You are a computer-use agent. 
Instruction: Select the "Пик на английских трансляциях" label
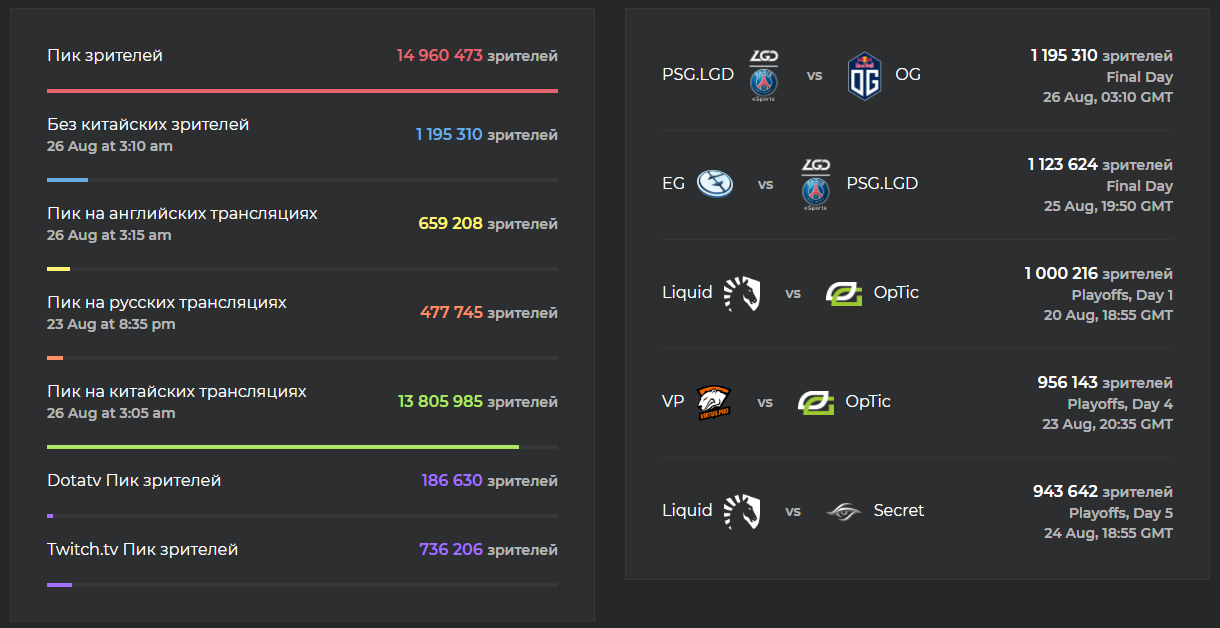click(182, 214)
